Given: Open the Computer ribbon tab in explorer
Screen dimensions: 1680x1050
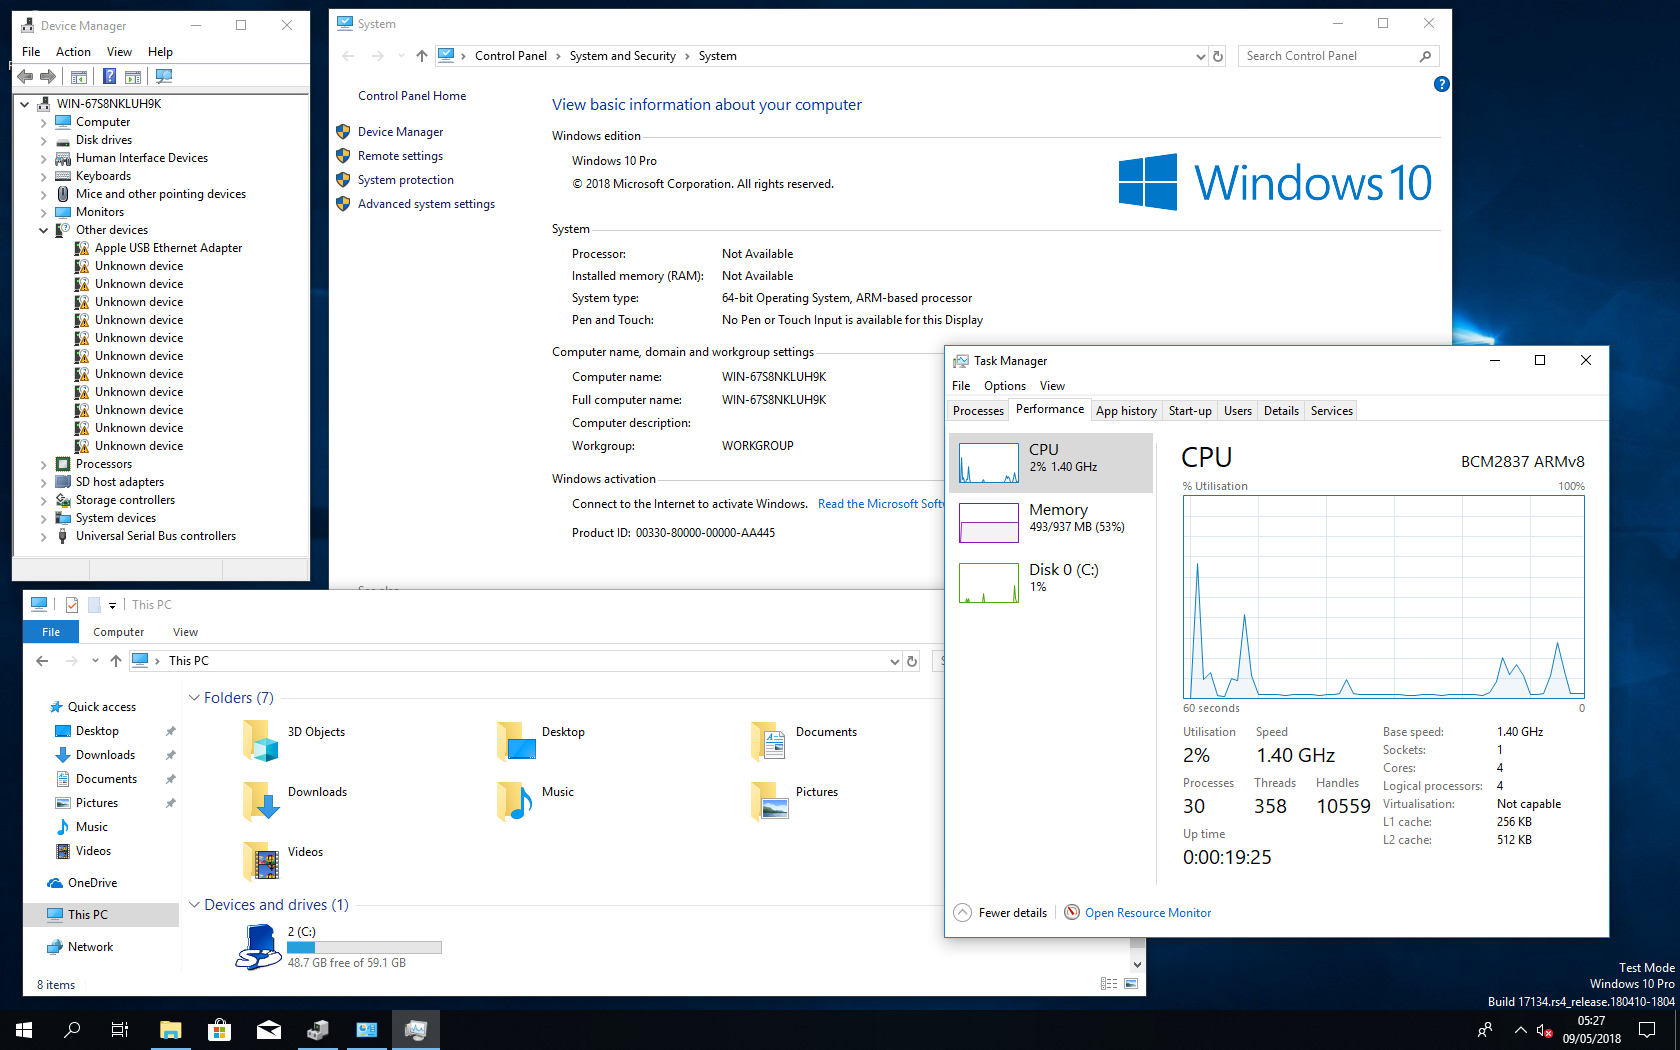Looking at the screenshot, I should pos(118,632).
